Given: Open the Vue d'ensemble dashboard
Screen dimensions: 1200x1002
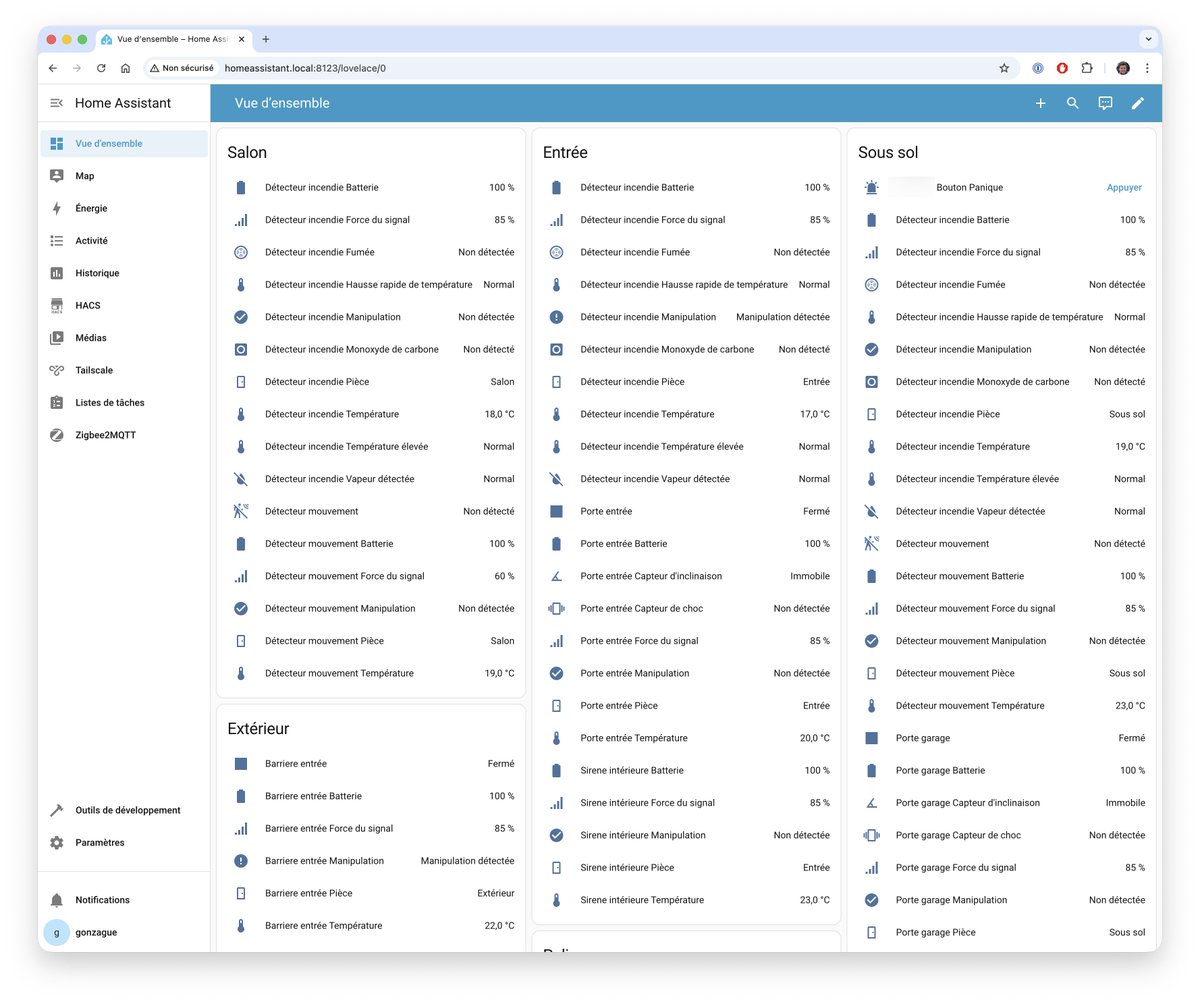Looking at the screenshot, I should click(124, 143).
